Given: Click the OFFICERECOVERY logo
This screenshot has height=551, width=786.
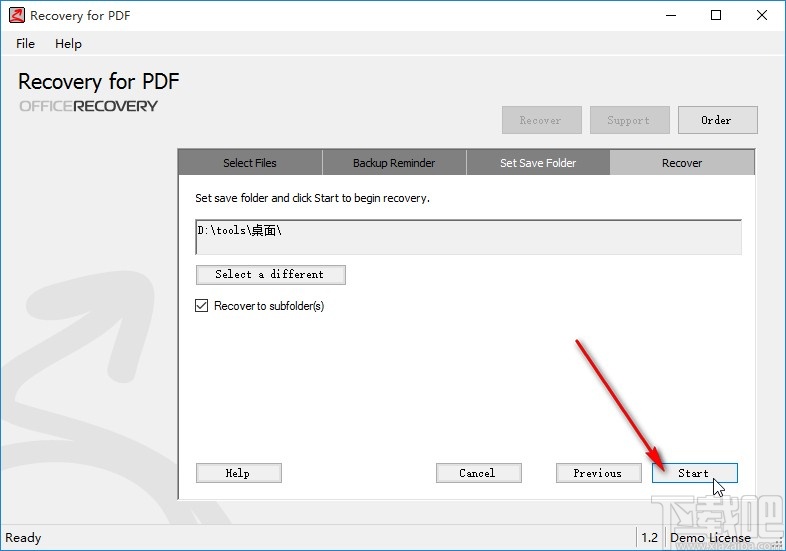Looking at the screenshot, I should (88, 106).
